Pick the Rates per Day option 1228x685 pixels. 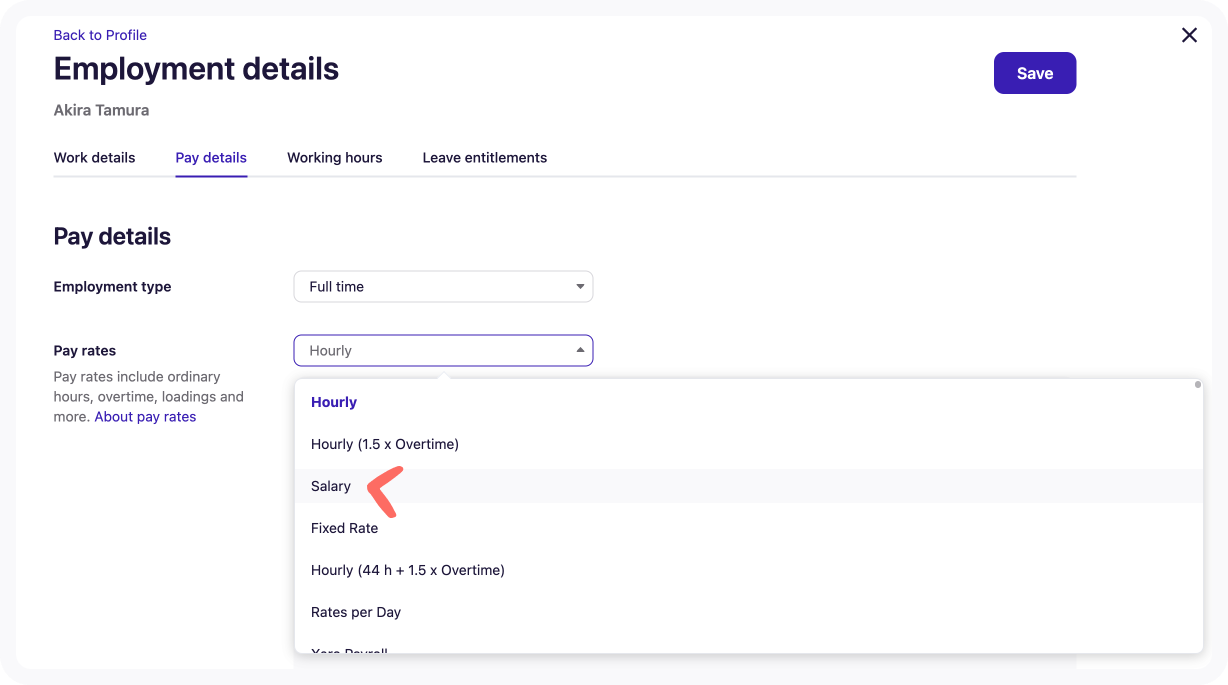coord(356,612)
